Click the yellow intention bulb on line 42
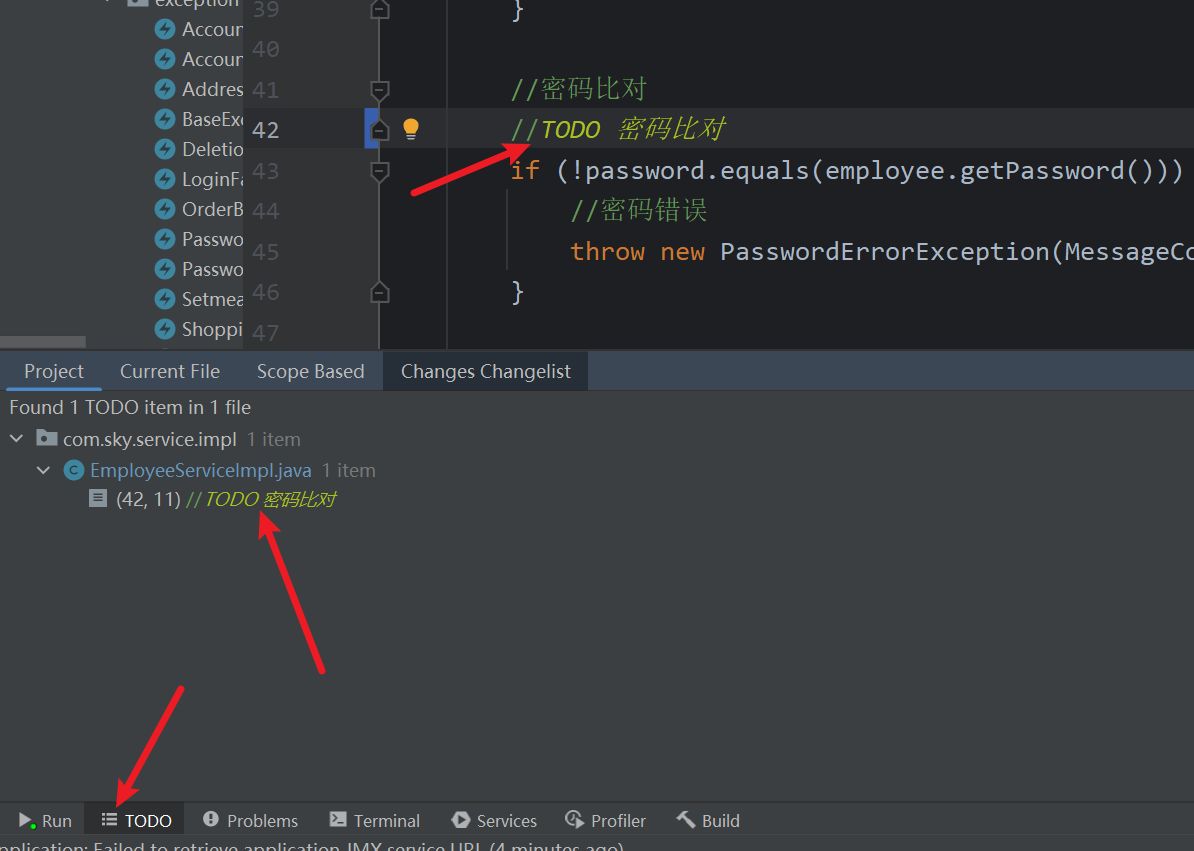This screenshot has width=1194, height=851. pyautogui.click(x=409, y=128)
